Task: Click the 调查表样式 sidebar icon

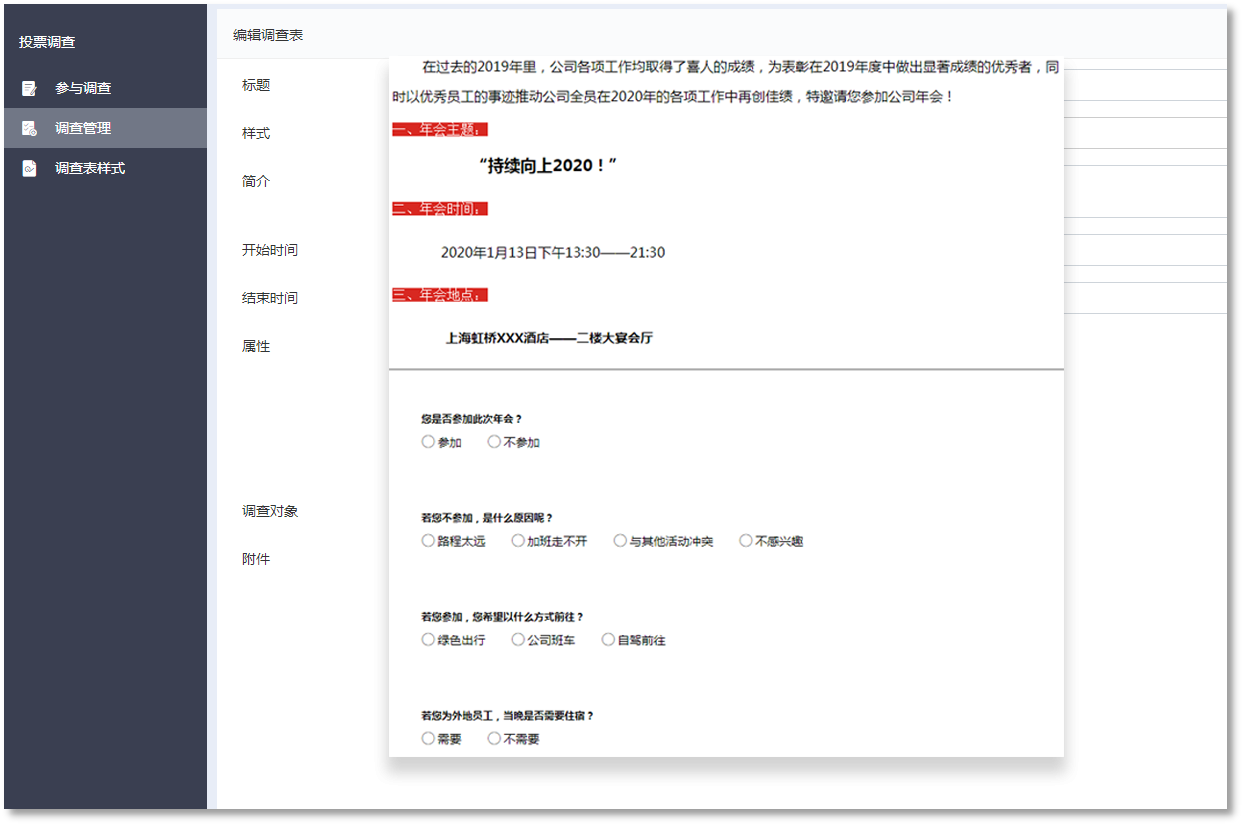Action: tap(30, 168)
